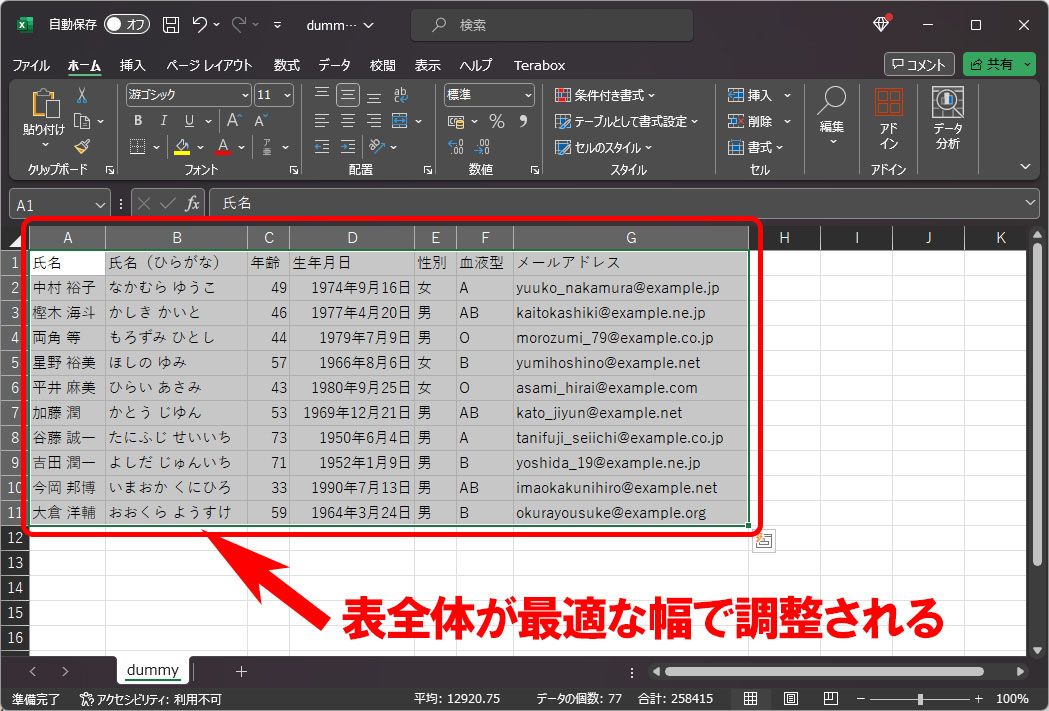1049x711 pixels.
Task: Click the save floppy disk icon
Action: 171,24
